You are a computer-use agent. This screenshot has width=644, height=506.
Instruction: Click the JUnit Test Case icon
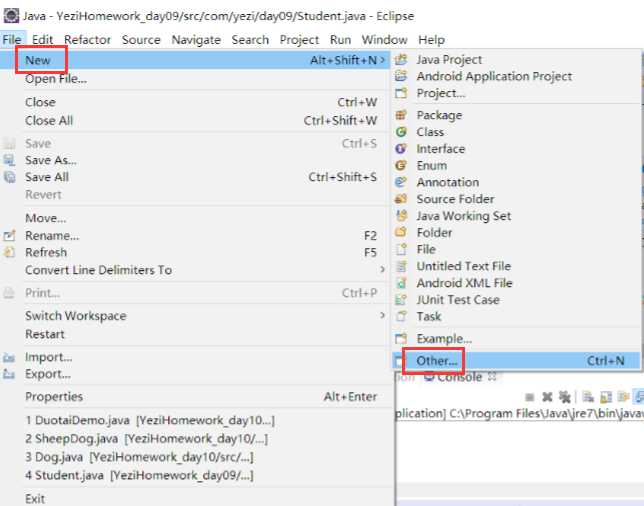tap(401, 300)
